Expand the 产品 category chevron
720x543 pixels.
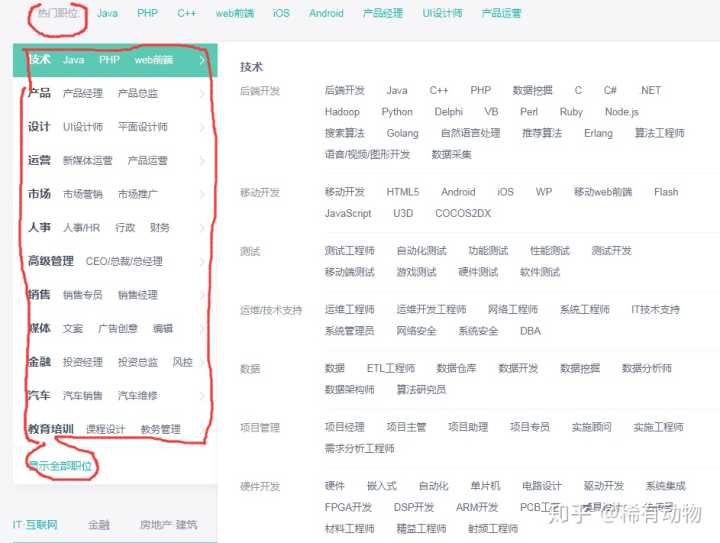pyautogui.click(x=202, y=94)
